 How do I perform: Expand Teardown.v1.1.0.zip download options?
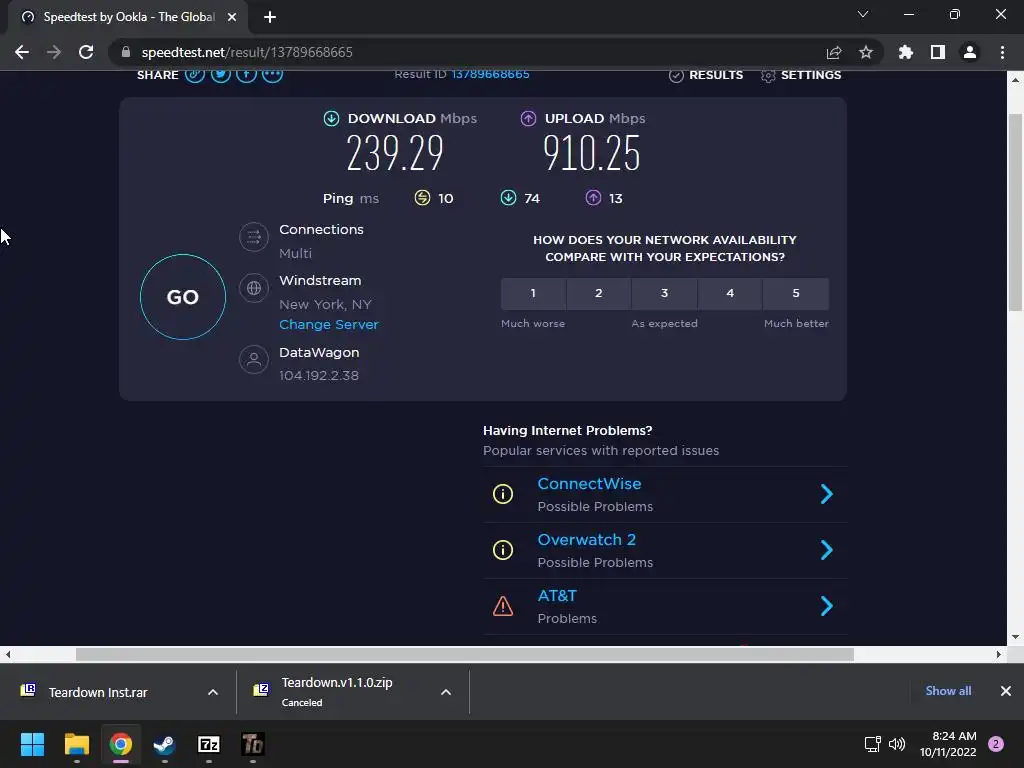(x=446, y=692)
